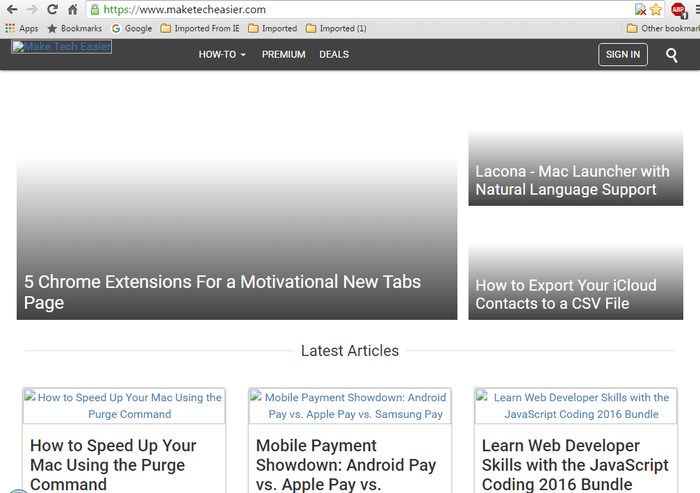Bookmark this page with star icon
The width and height of the screenshot is (700, 493).
[x=656, y=9]
